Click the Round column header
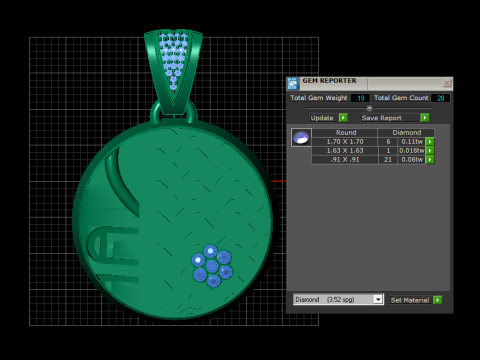This screenshot has height=360, width=480. click(346, 133)
